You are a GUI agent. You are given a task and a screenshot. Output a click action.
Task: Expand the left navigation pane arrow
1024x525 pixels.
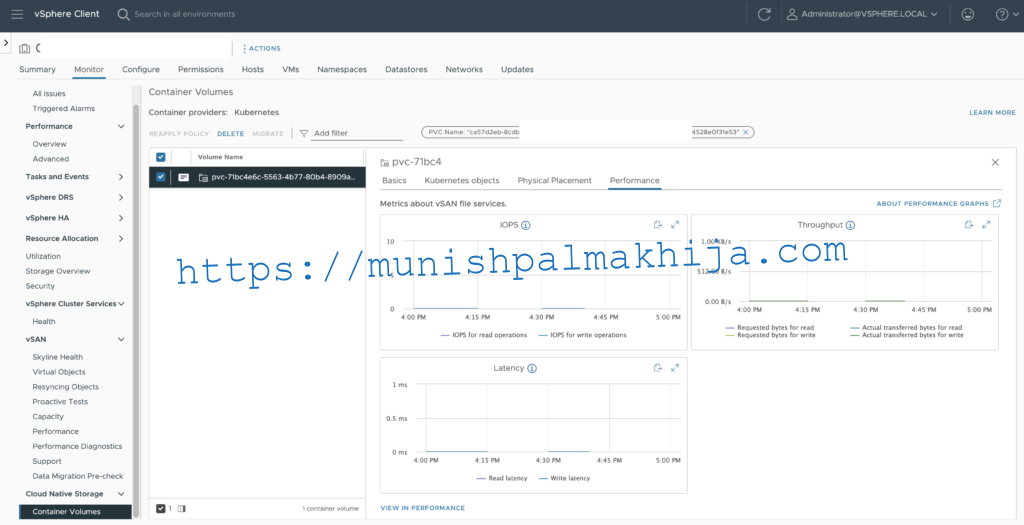pyautogui.click(x=6, y=42)
